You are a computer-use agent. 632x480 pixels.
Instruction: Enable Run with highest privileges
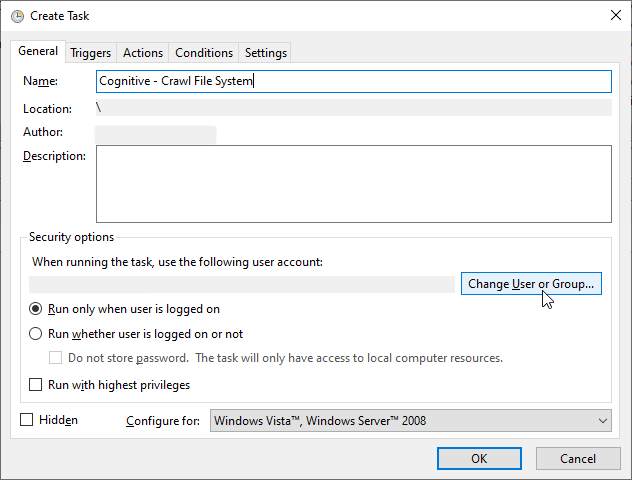(36, 385)
